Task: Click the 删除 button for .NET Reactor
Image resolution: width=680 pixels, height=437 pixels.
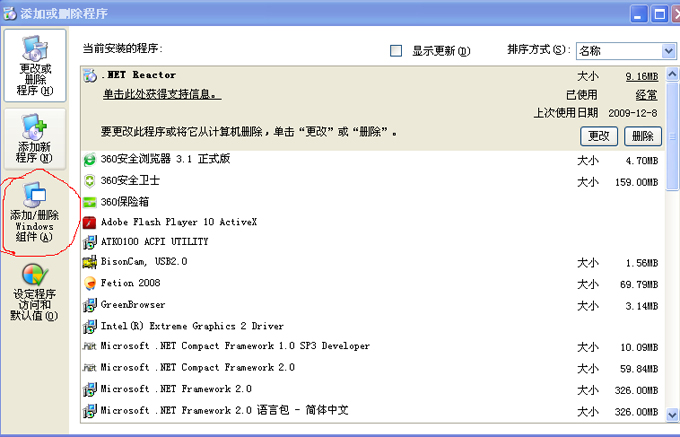Action: click(x=643, y=136)
